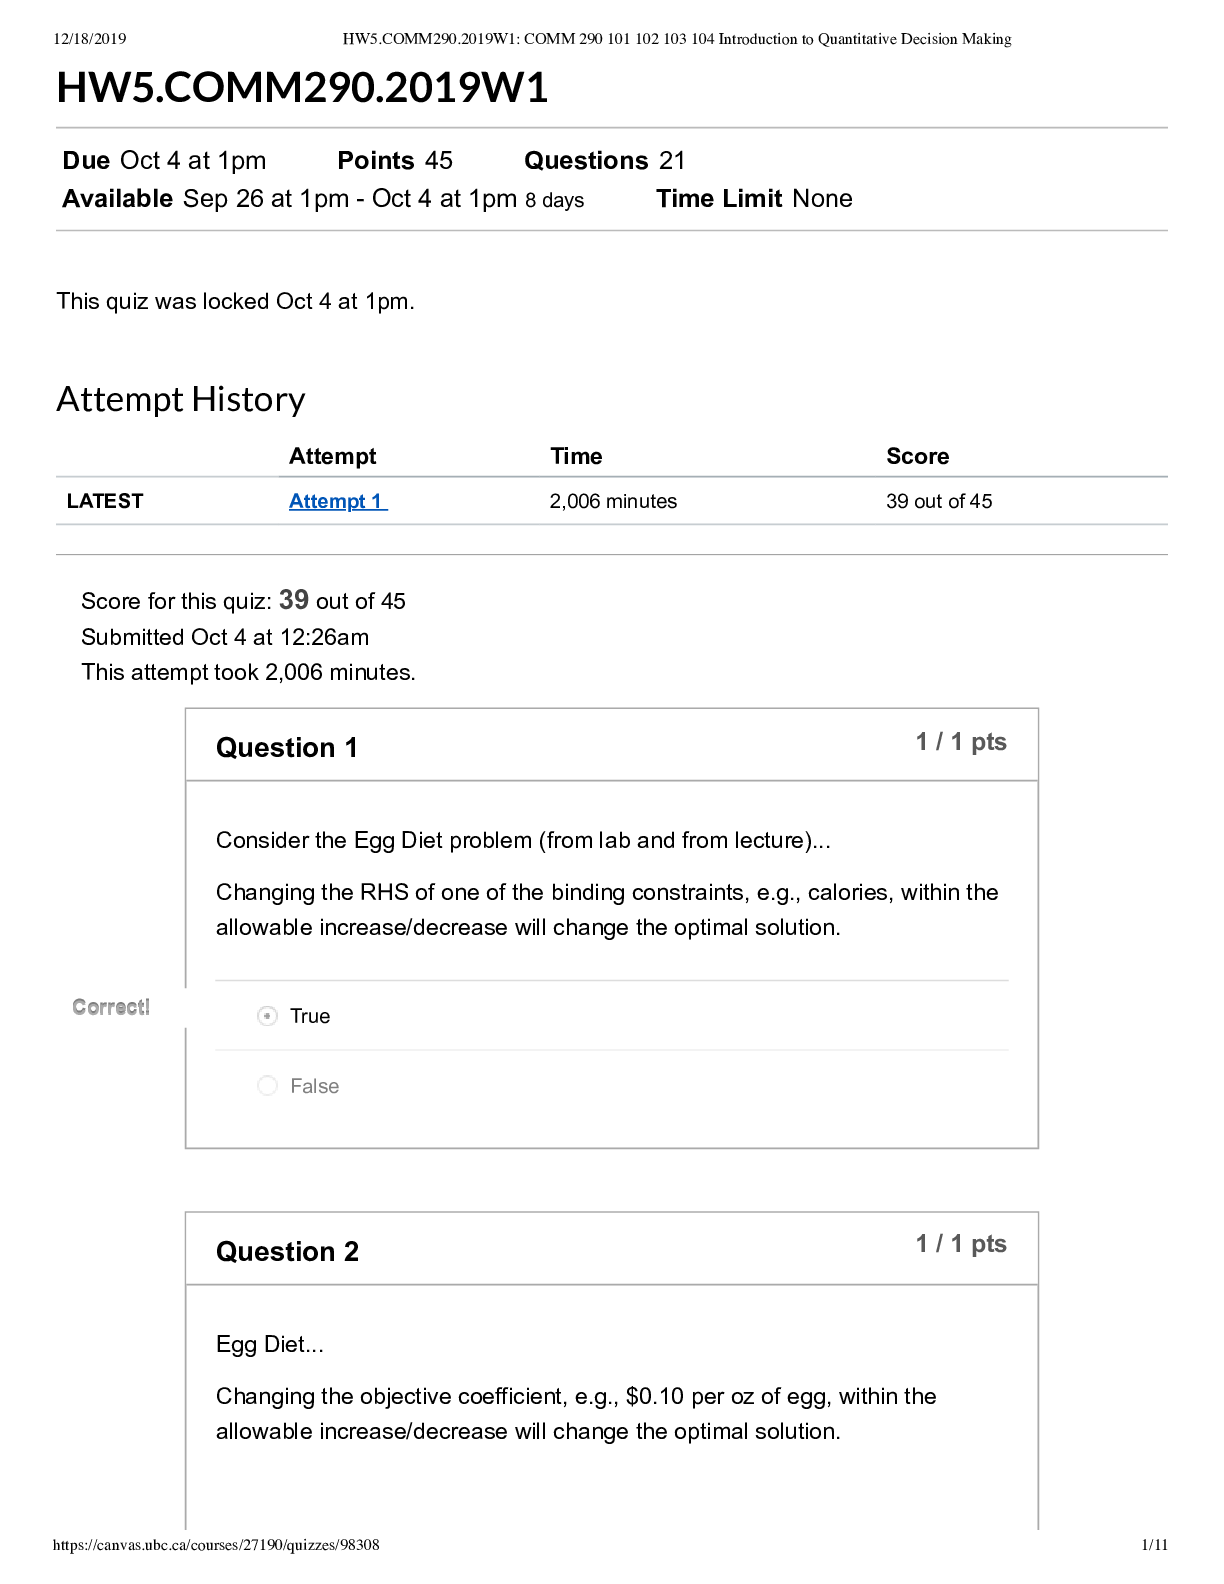The height and width of the screenshot is (1584, 1224).
Task: Select the False radio button
Action: 267,1086
